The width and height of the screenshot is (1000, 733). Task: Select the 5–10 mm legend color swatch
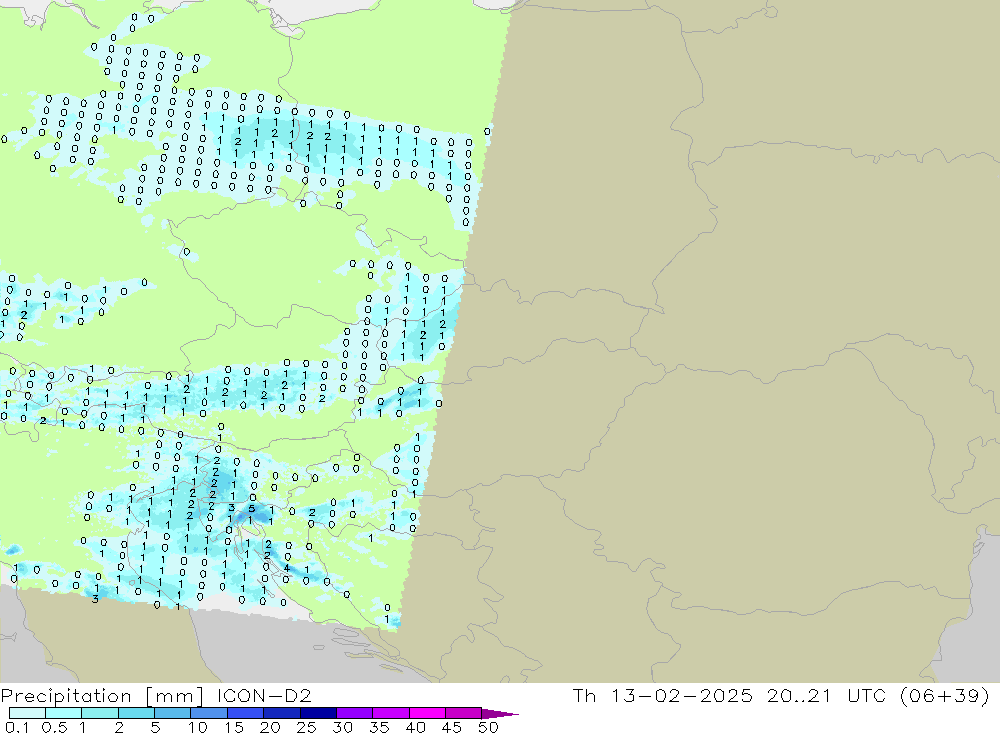[172, 713]
